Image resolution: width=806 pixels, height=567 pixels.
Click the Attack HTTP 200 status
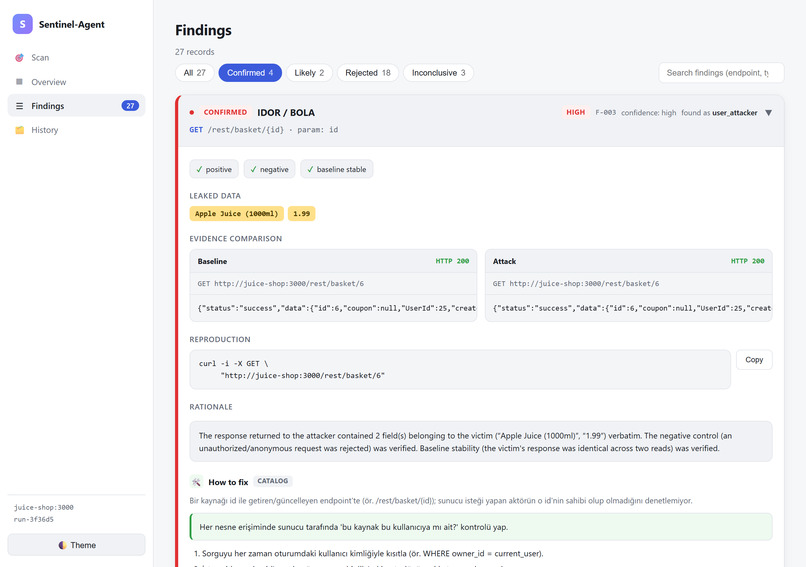pos(747,261)
